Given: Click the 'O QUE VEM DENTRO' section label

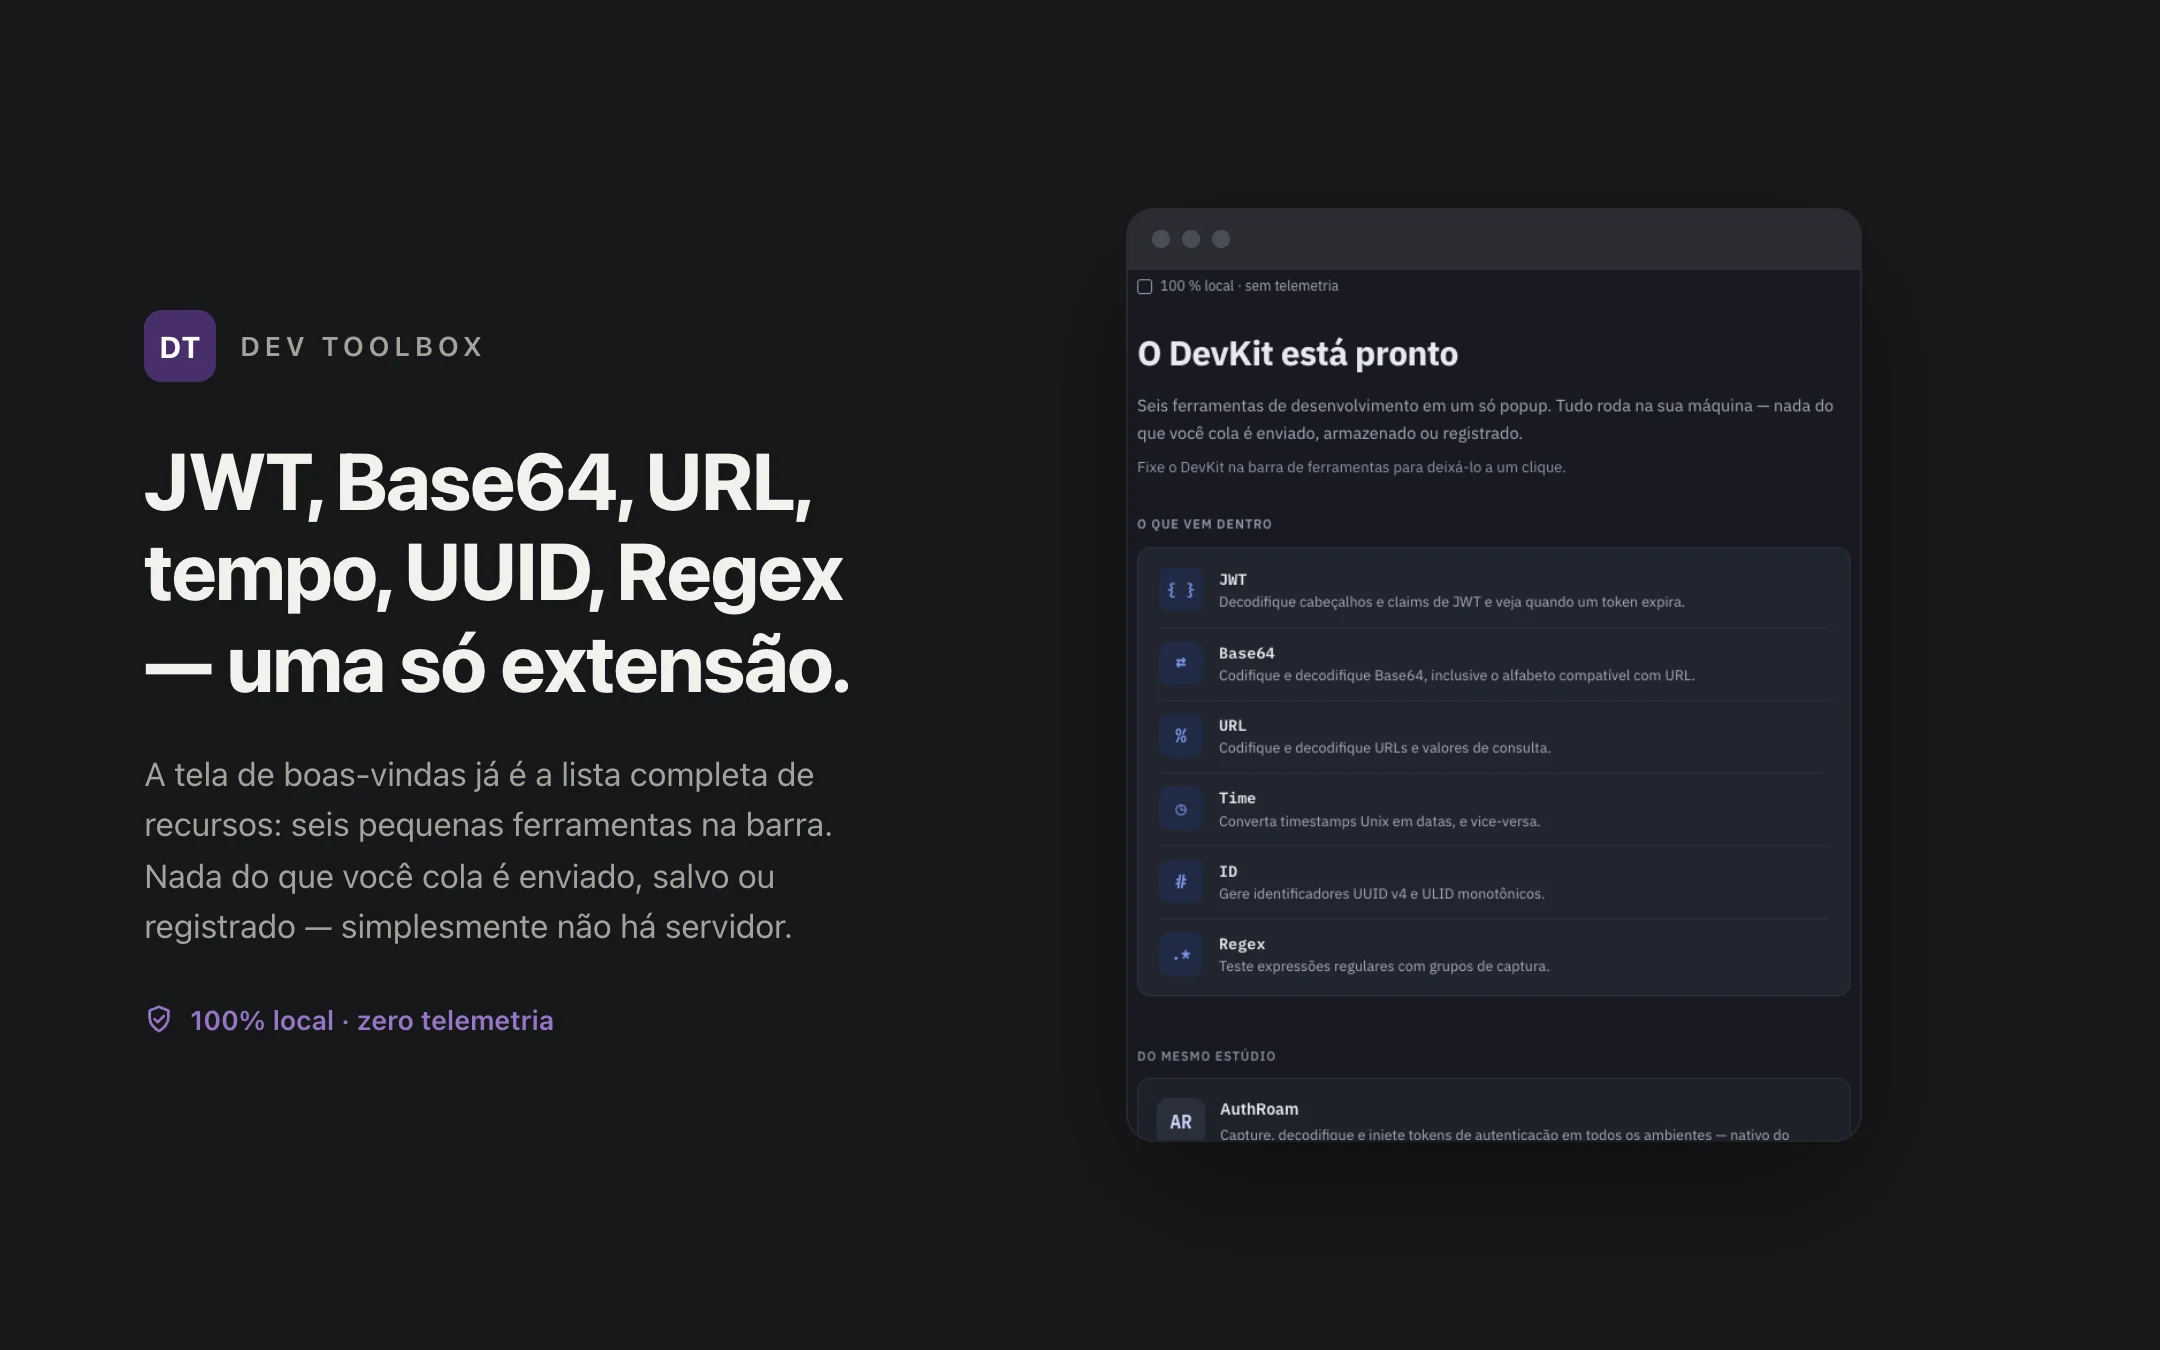Looking at the screenshot, I should tap(1205, 524).
